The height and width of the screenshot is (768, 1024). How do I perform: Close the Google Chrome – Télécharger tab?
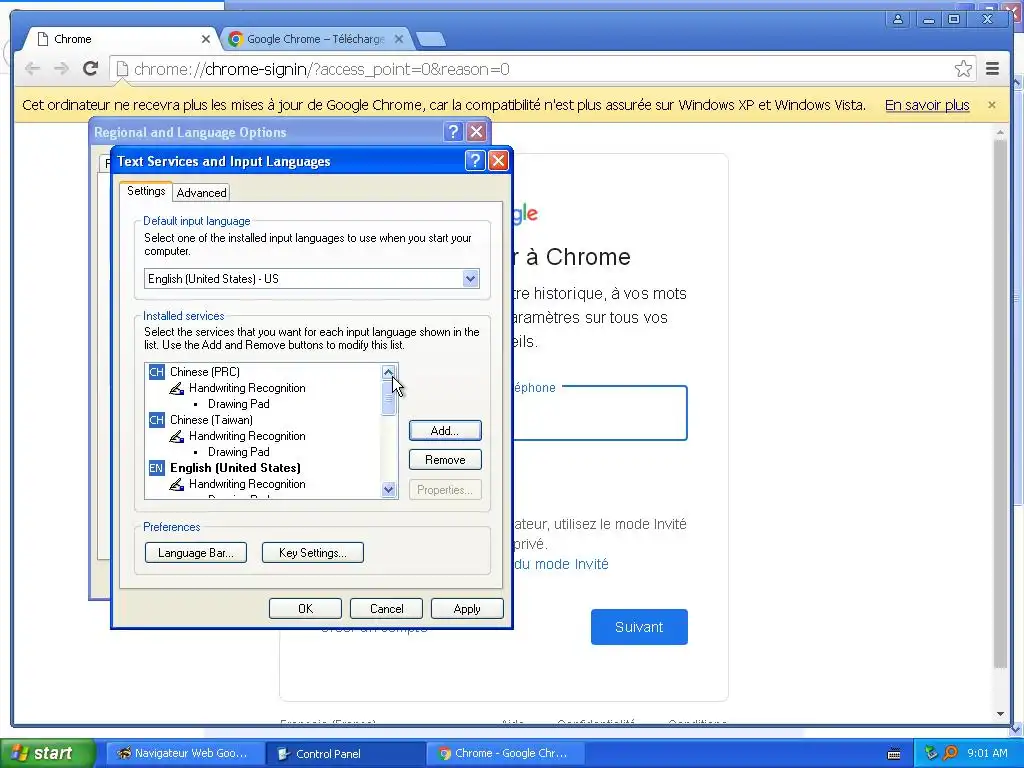tap(399, 39)
